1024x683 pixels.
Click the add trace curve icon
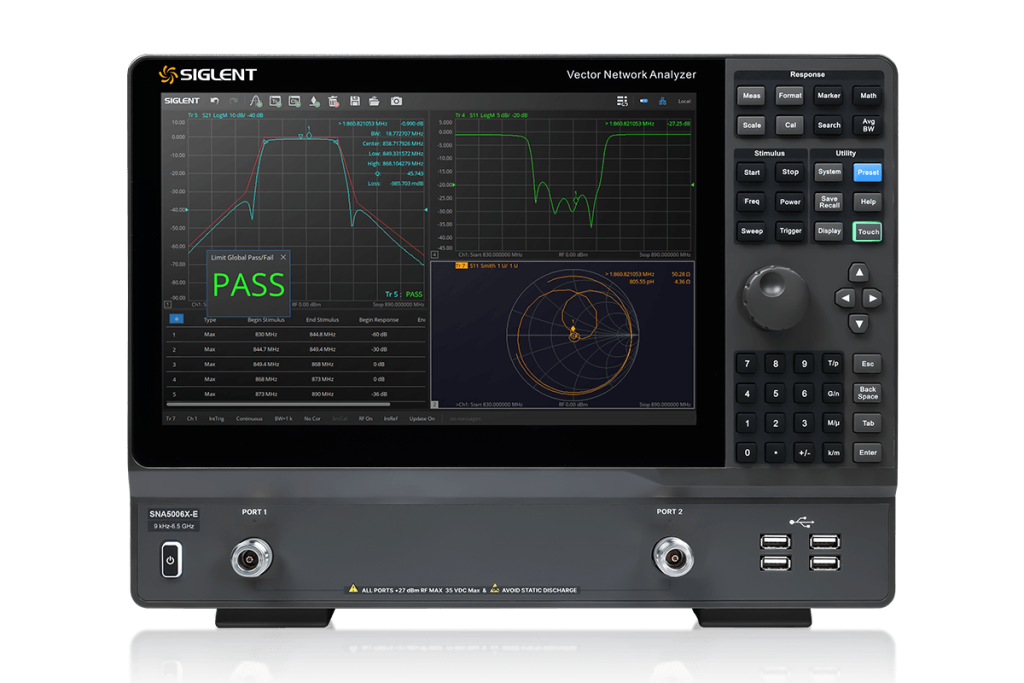(256, 101)
